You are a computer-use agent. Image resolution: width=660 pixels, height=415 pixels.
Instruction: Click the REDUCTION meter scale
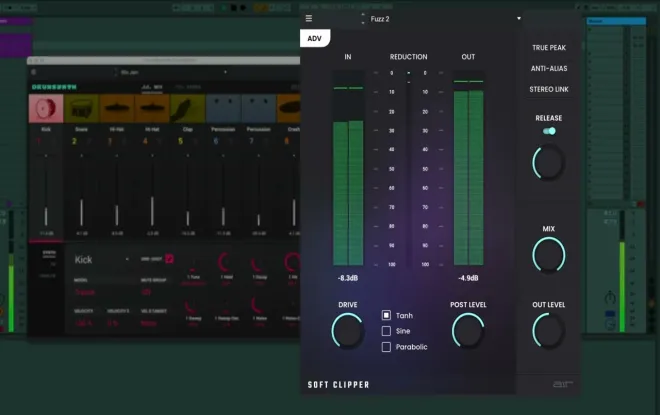pos(408,168)
